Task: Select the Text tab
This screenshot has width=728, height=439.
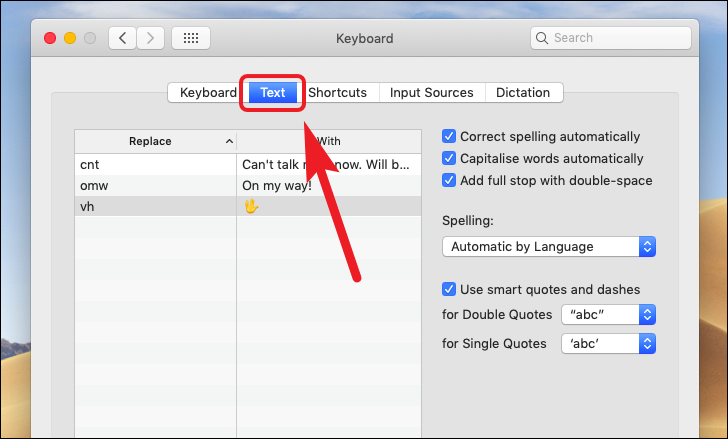Action: [273, 92]
